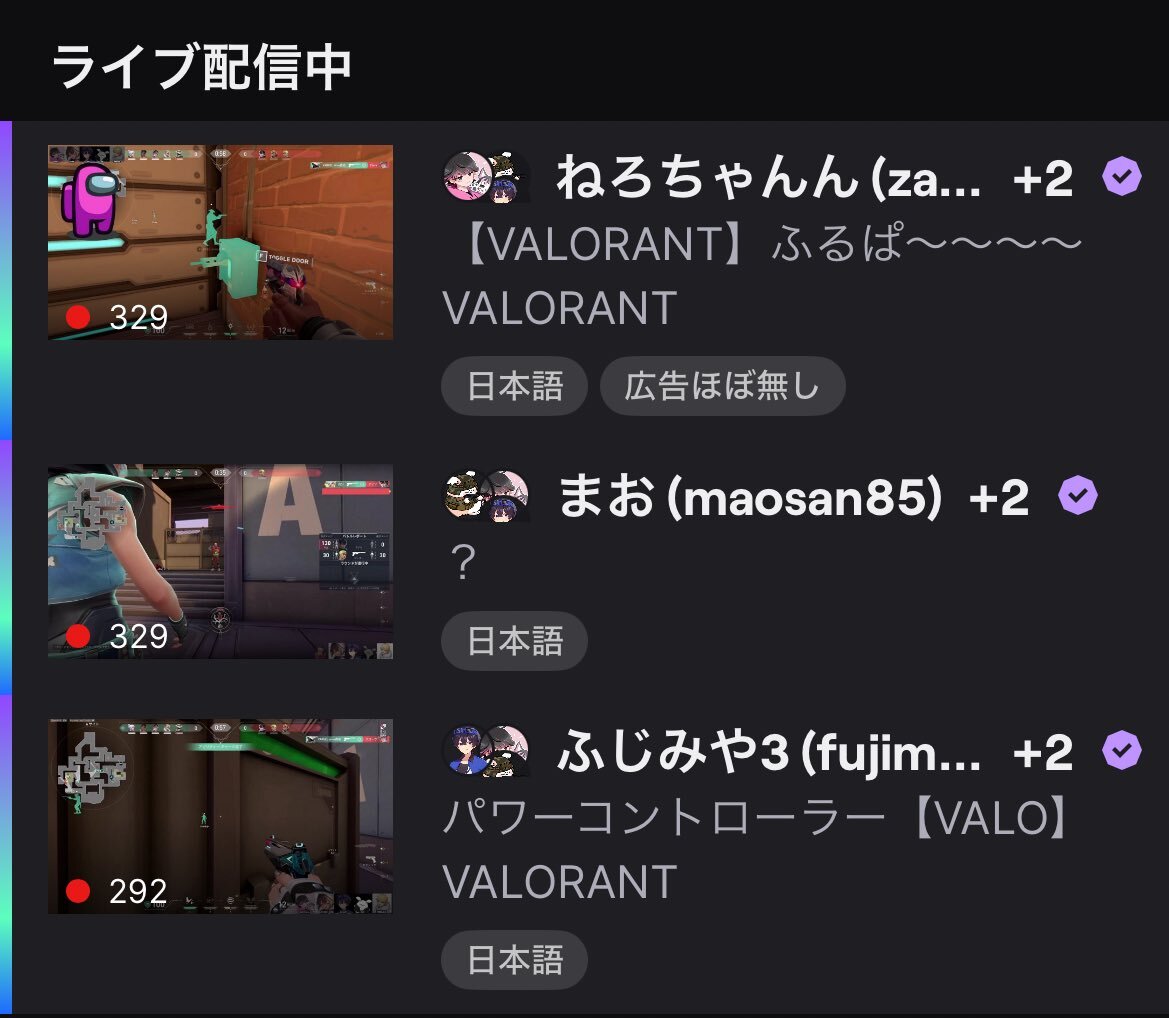Viewport: 1169px width, 1018px height.
Task: Select 広告ほぼ無し tag
Action: [x=722, y=386]
